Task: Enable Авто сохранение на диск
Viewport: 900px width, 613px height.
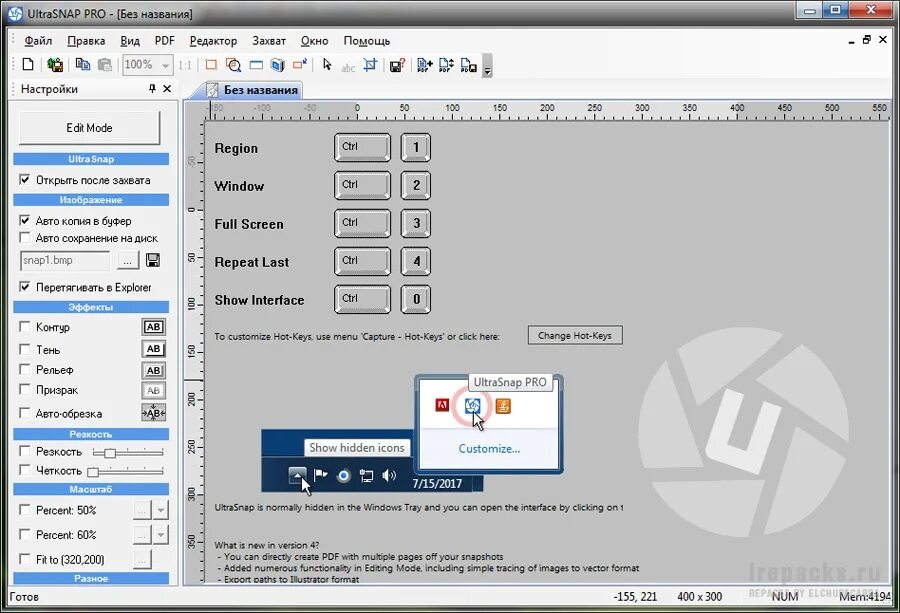Action: click(25, 238)
